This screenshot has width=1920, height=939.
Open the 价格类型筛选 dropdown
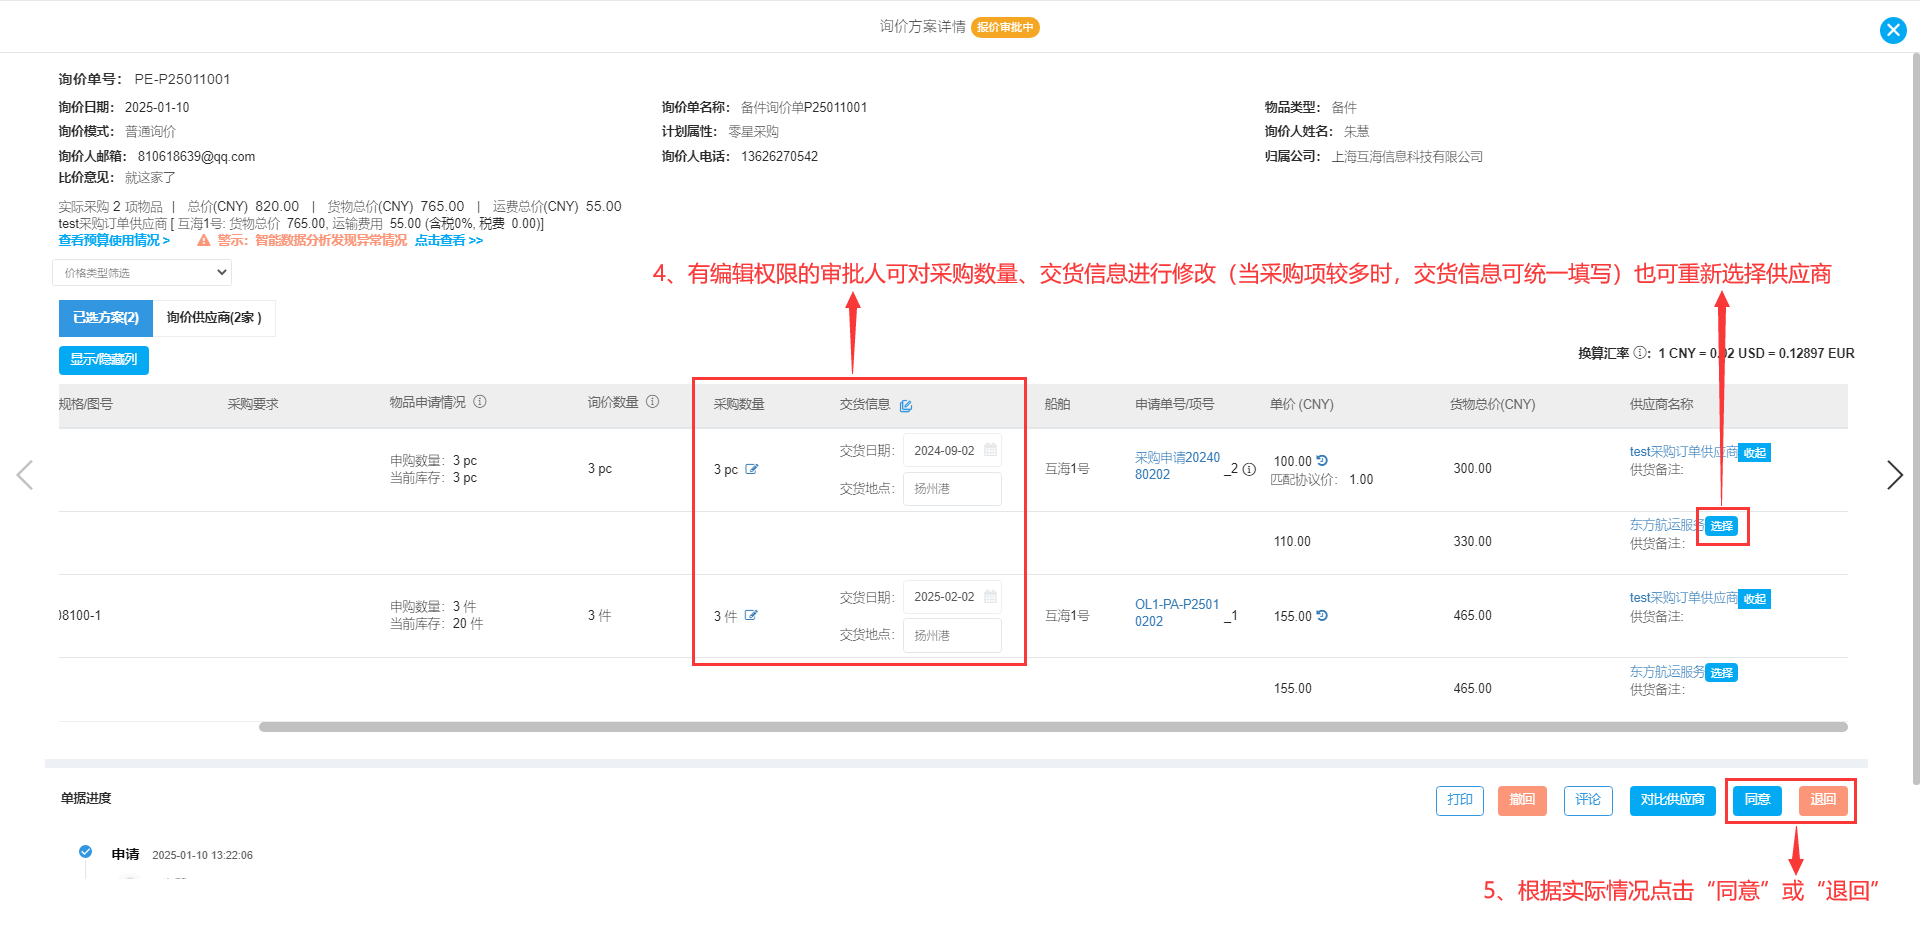click(142, 273)
